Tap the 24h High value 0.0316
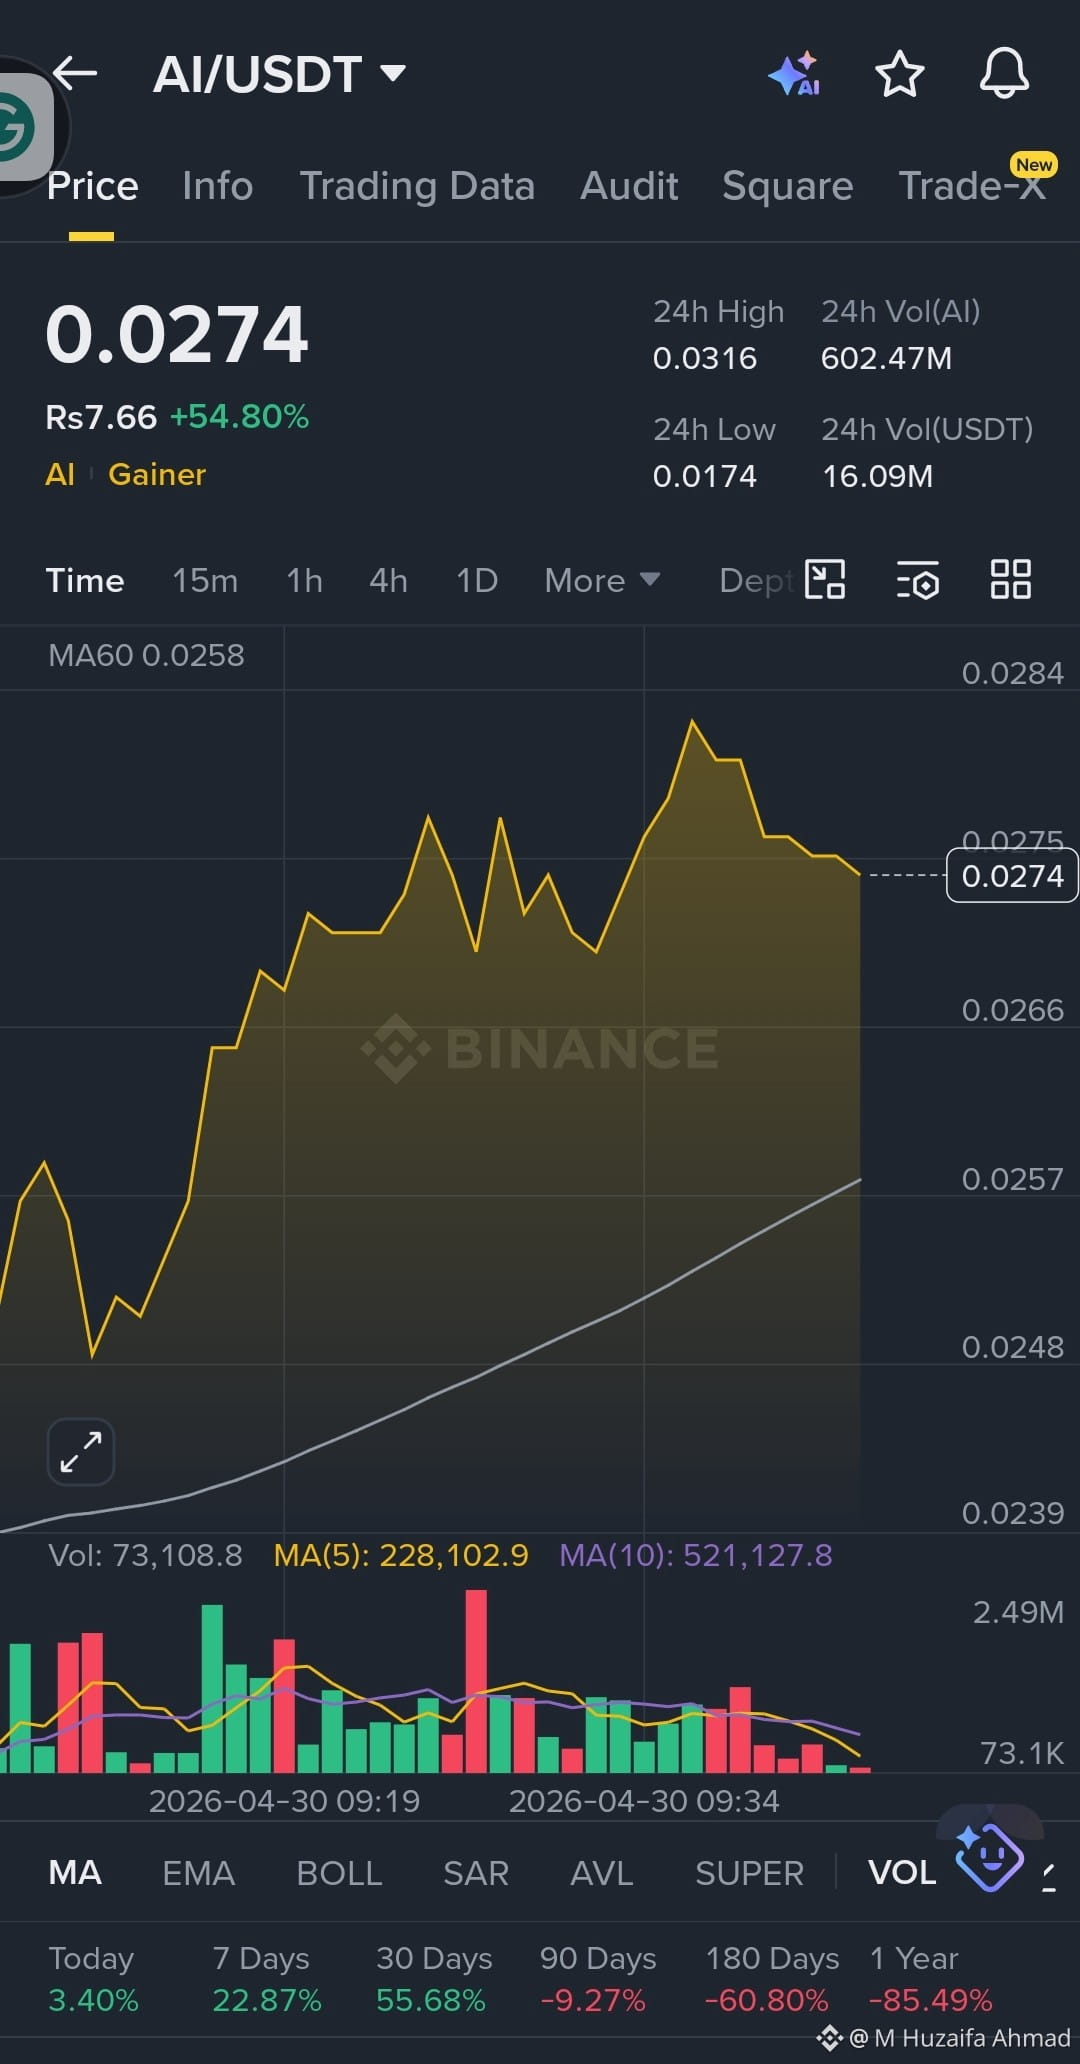Screen dimensions: 1080x2064 coord(705,358)
